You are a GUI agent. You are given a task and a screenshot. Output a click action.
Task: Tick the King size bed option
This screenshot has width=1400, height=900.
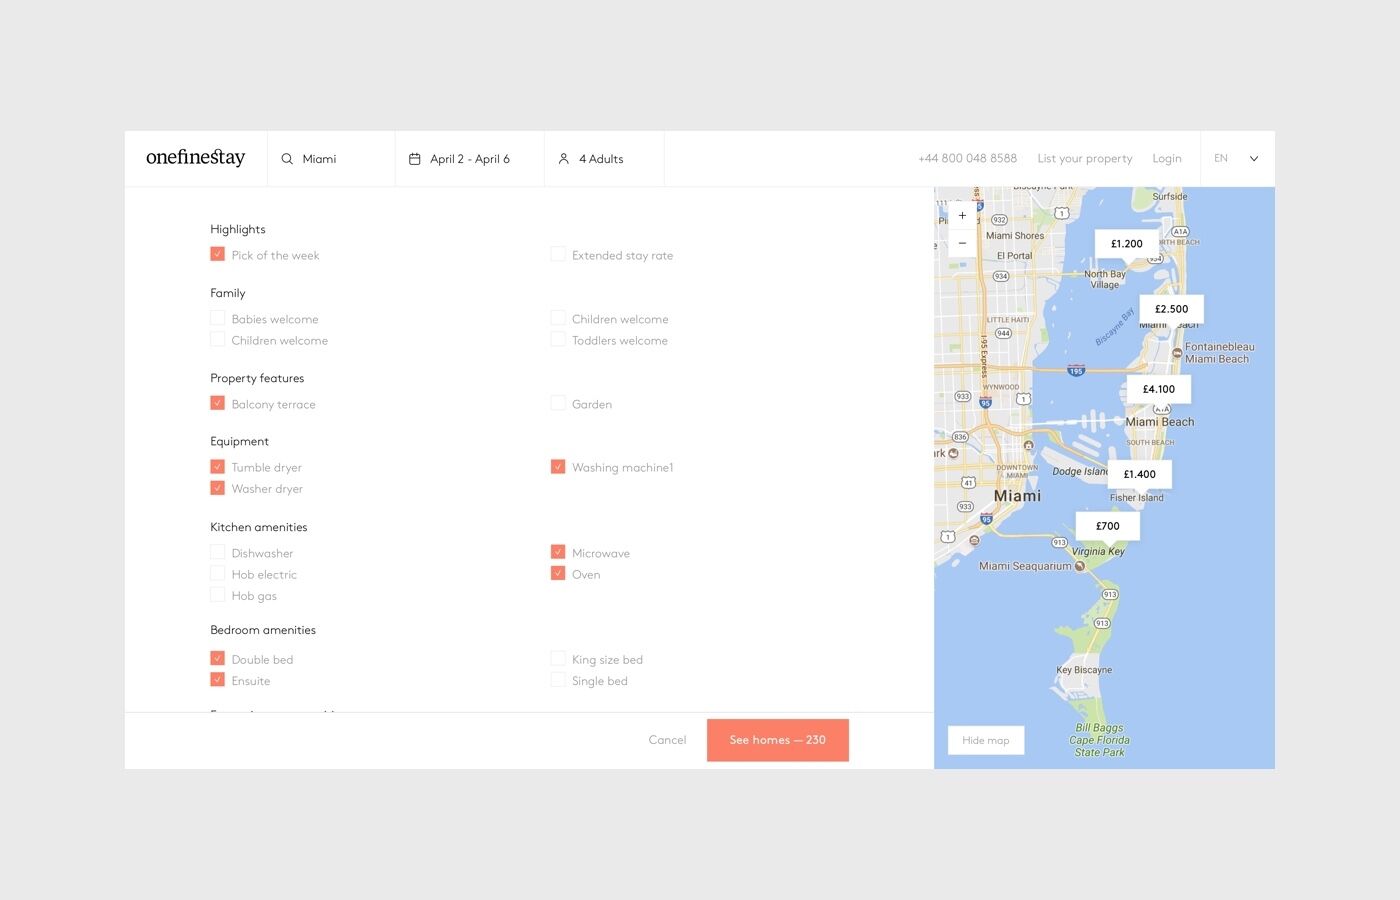558,658
